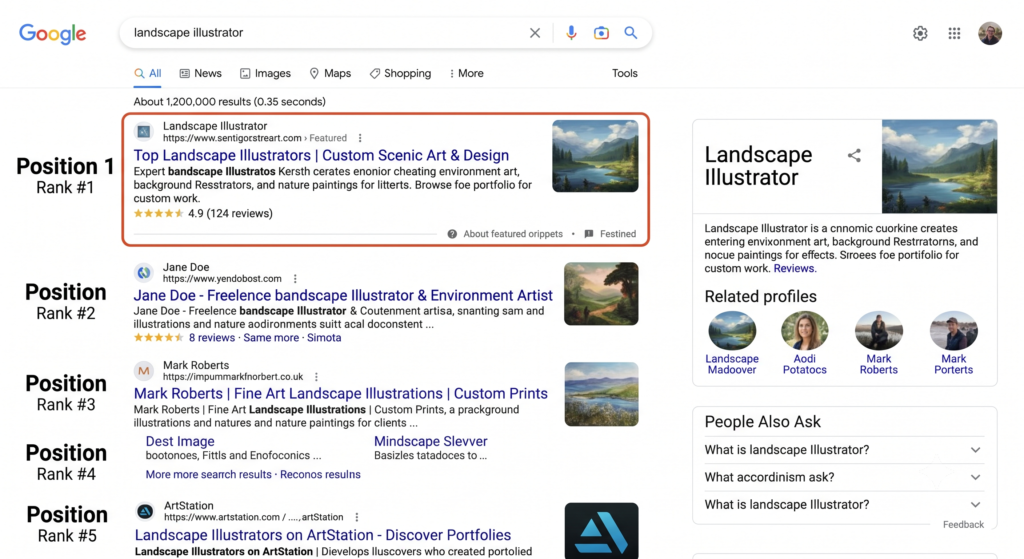1024x559 pixels.
Task: Open the account profile avatar
Action: coord(990,33)
